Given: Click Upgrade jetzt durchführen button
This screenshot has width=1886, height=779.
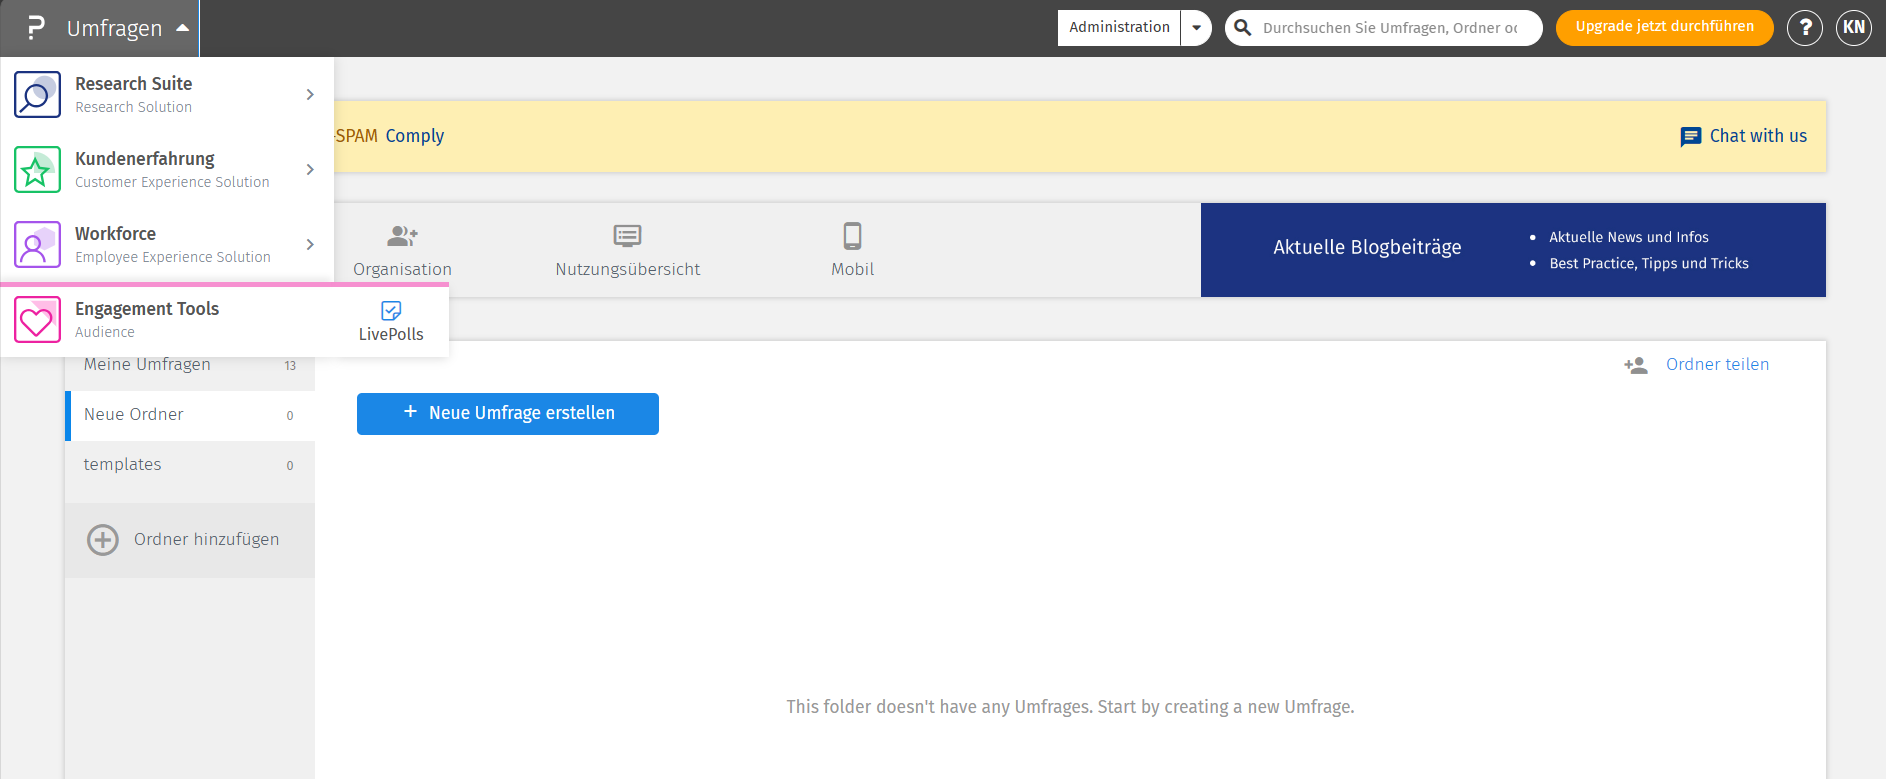Looking at the screenshot, I should pyautogui.click(x=1664, y=28).
